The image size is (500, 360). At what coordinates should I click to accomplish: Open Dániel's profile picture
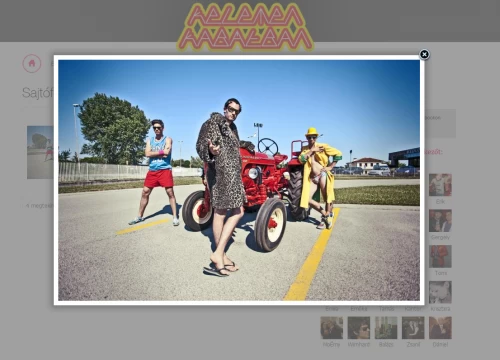click(440, 328)
